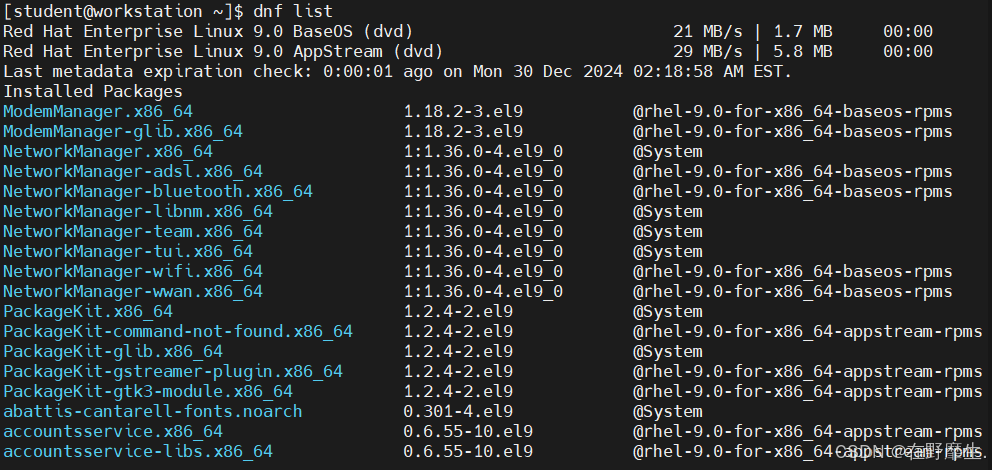Click the abattis-cantarell-fonts.noarch package name
This screenshot has width=992, height=470.
(152, 412)
